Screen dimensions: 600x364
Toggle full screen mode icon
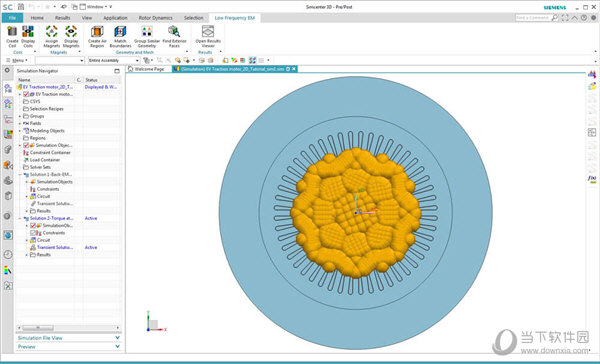[x=565, y=18]
